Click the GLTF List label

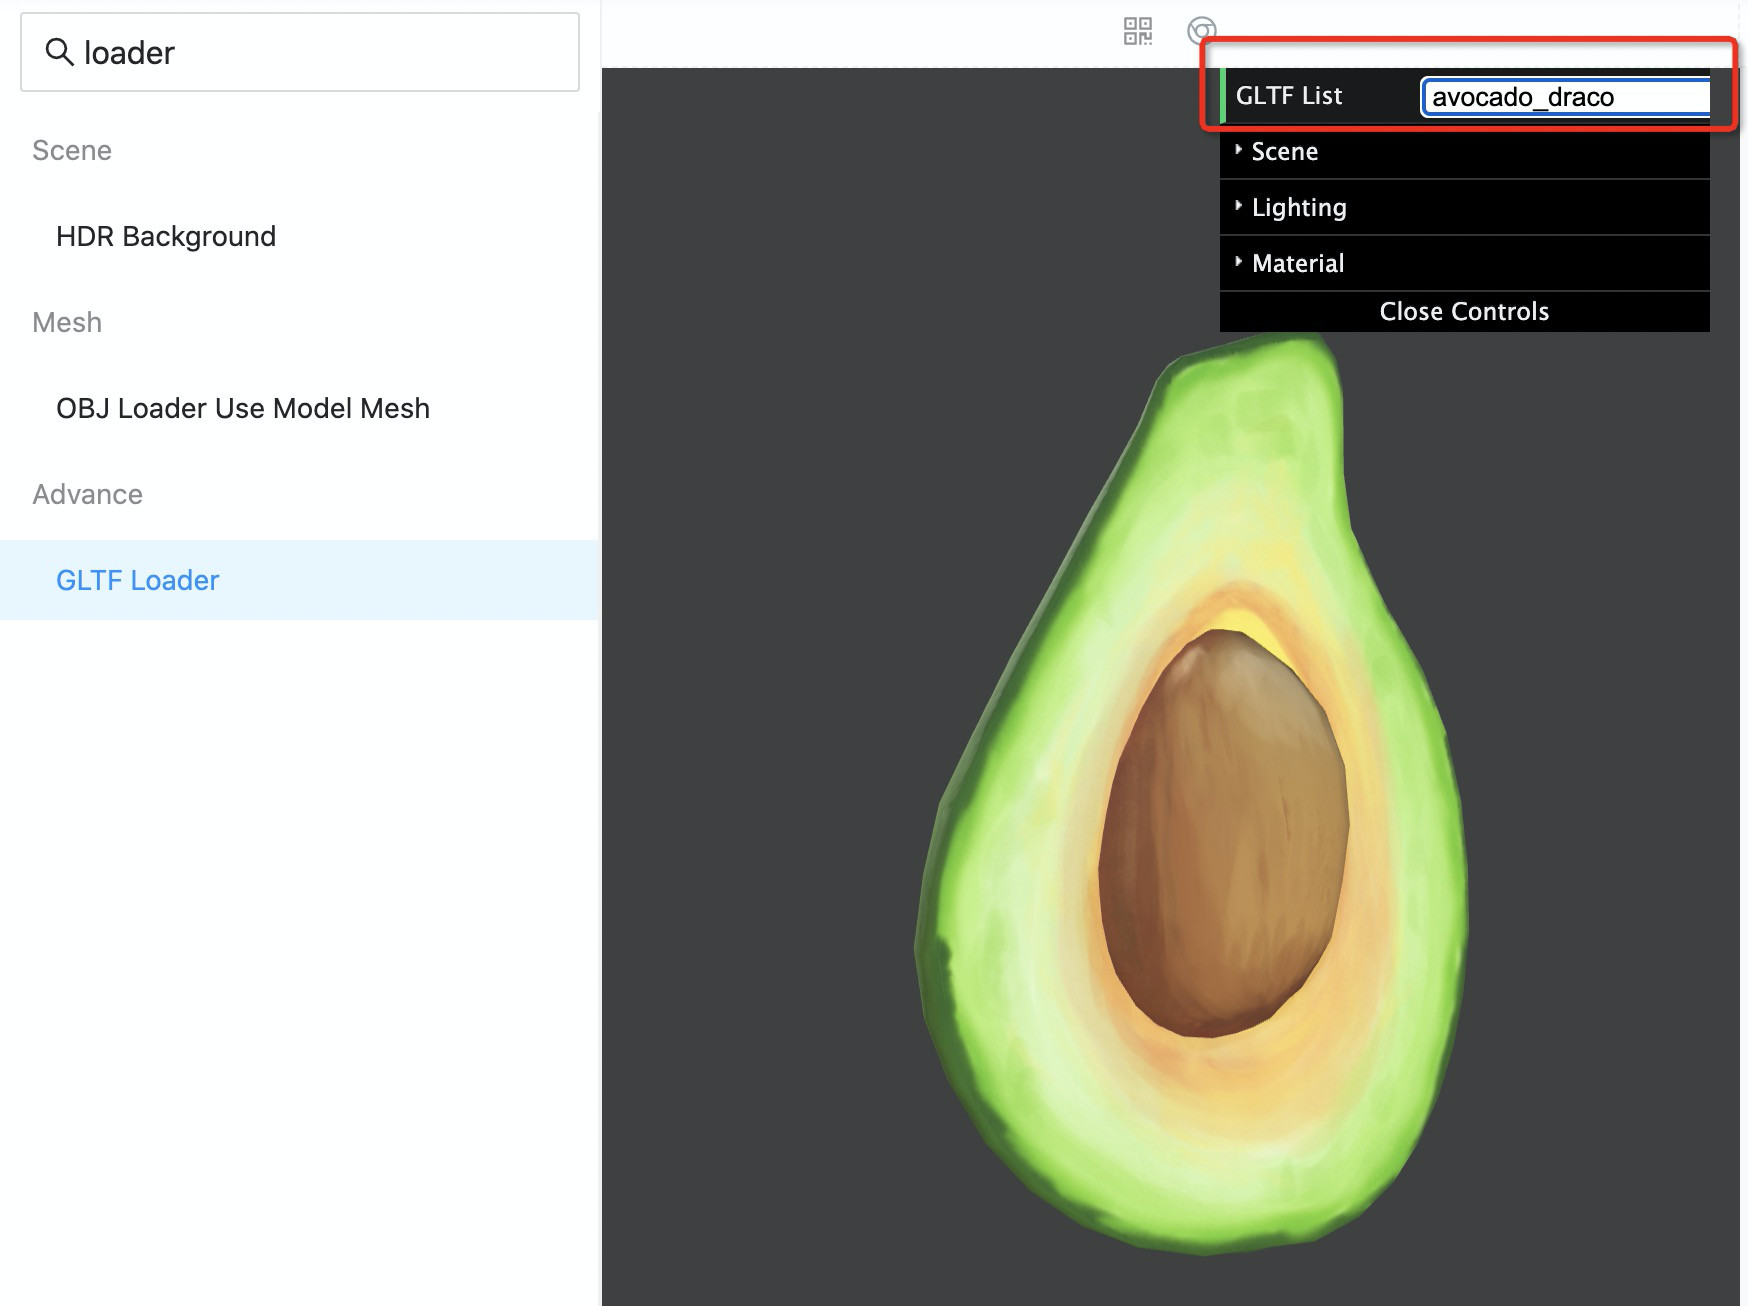coord(1289,96)
